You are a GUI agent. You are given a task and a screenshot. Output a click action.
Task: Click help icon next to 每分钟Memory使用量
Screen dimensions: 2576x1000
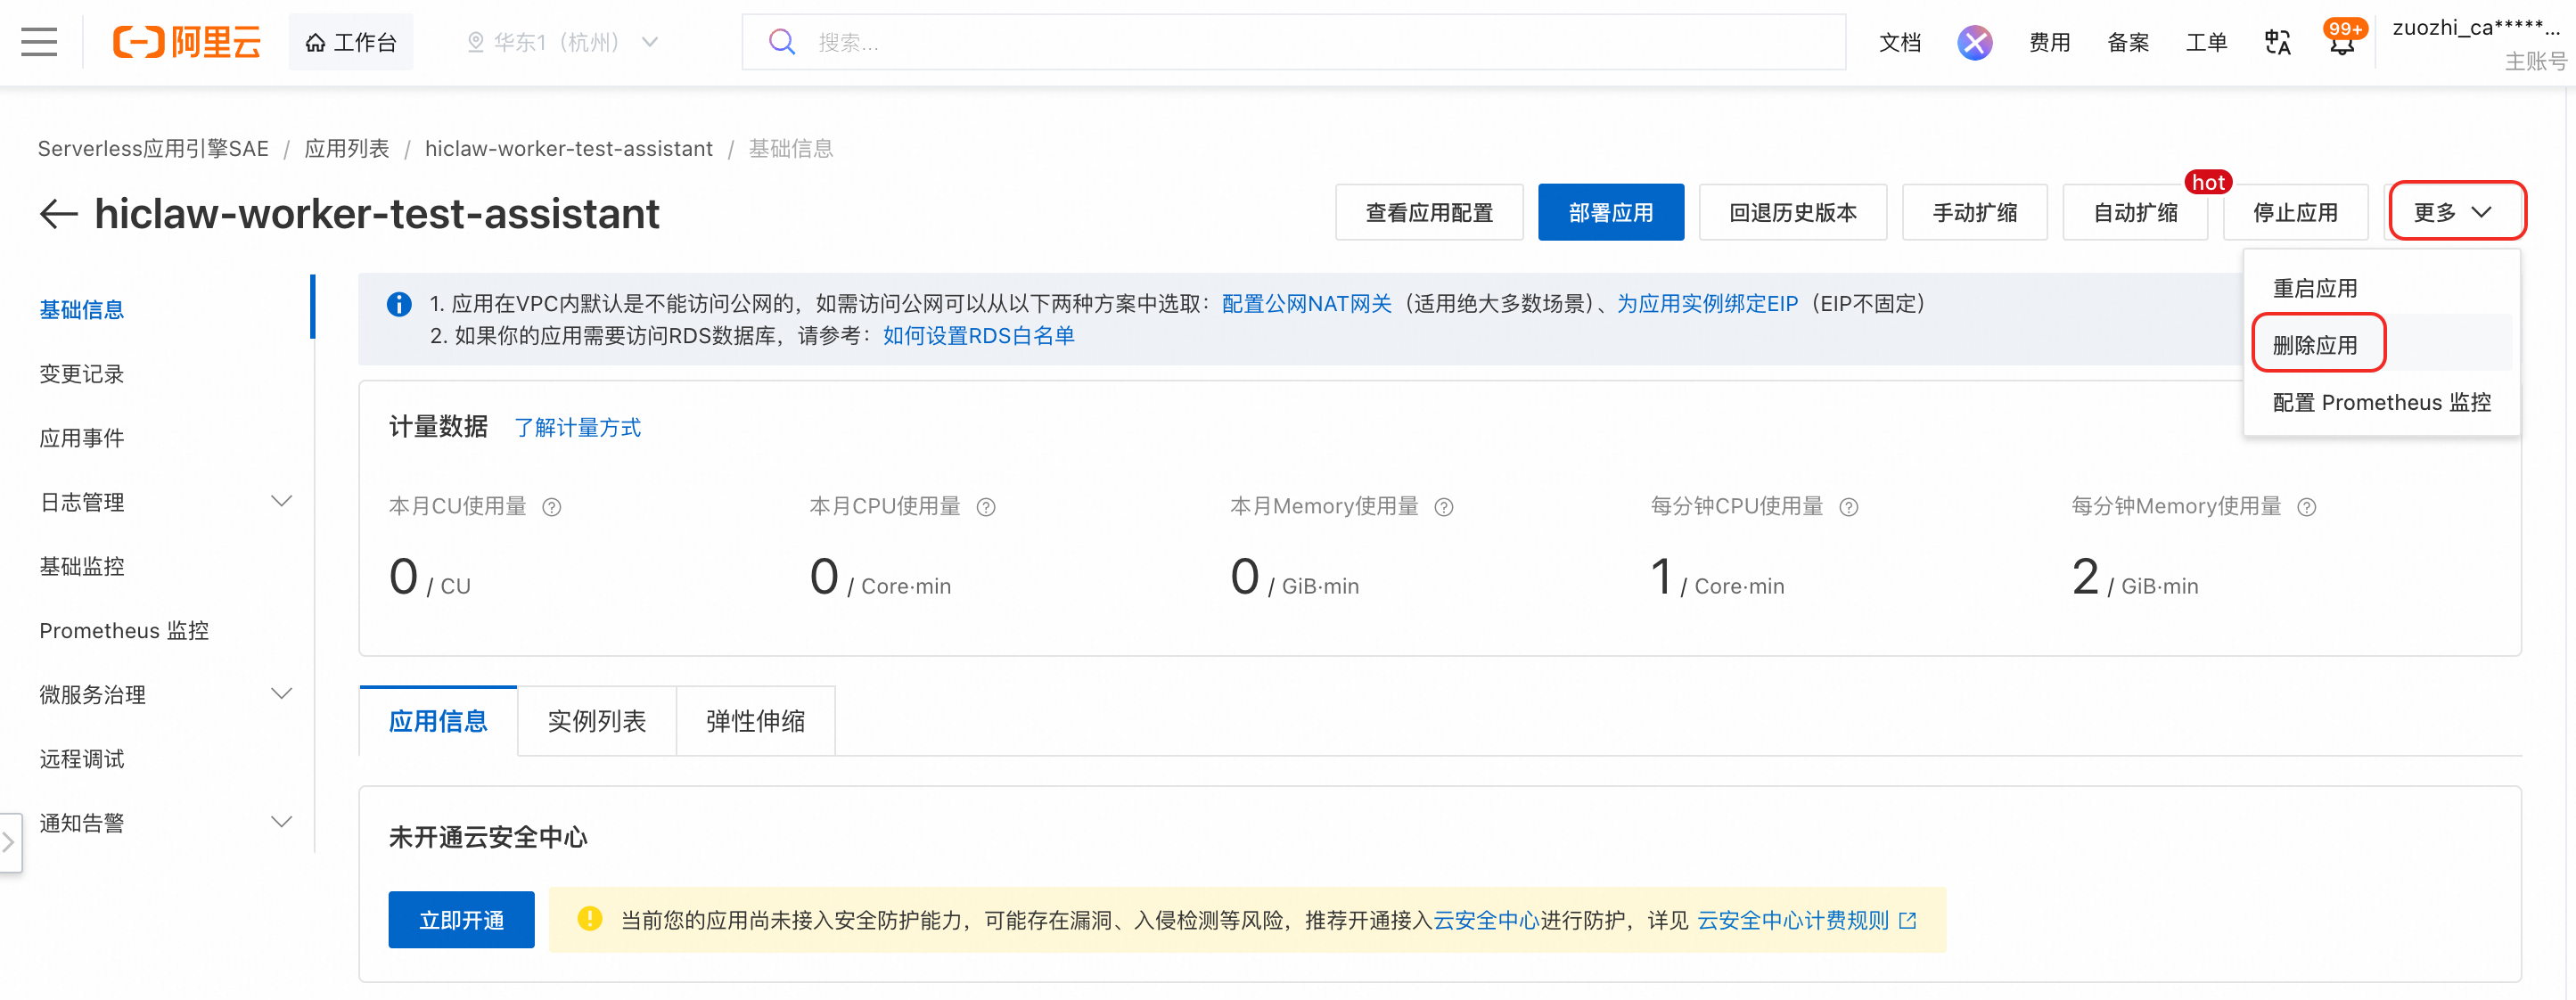click(2307, 507)
